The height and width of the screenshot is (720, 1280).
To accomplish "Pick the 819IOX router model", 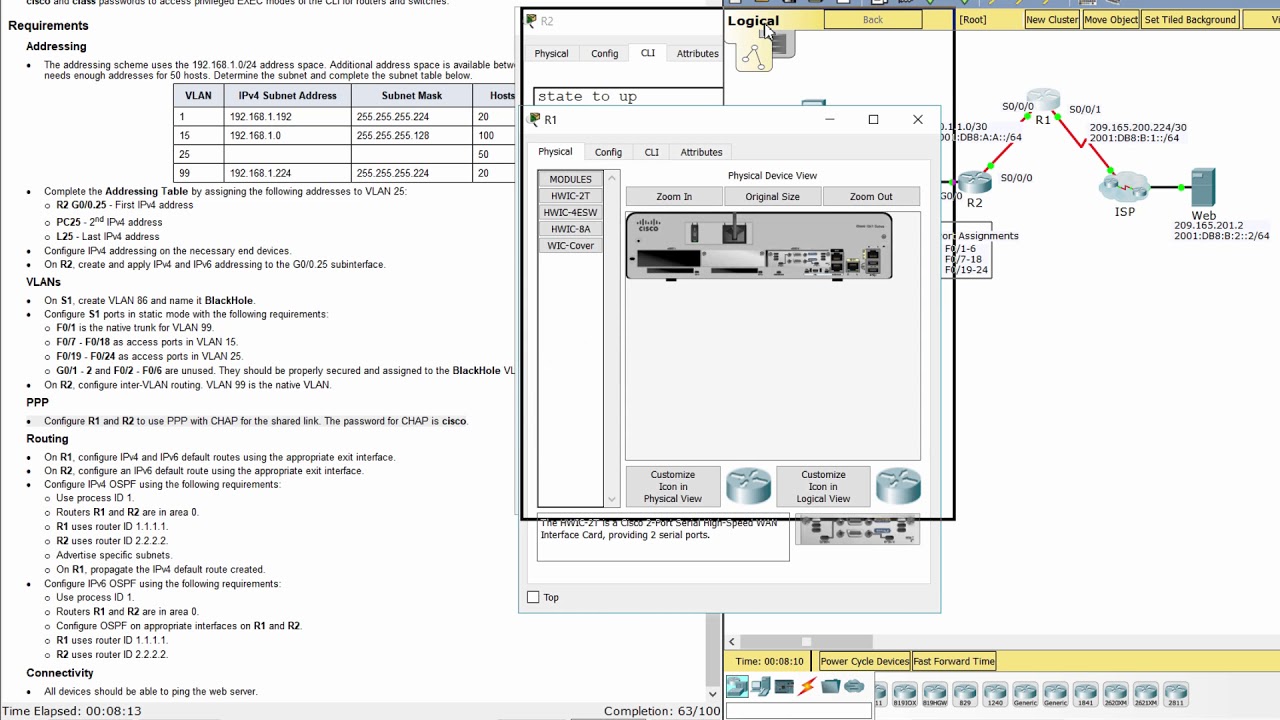I will [905, 694].
